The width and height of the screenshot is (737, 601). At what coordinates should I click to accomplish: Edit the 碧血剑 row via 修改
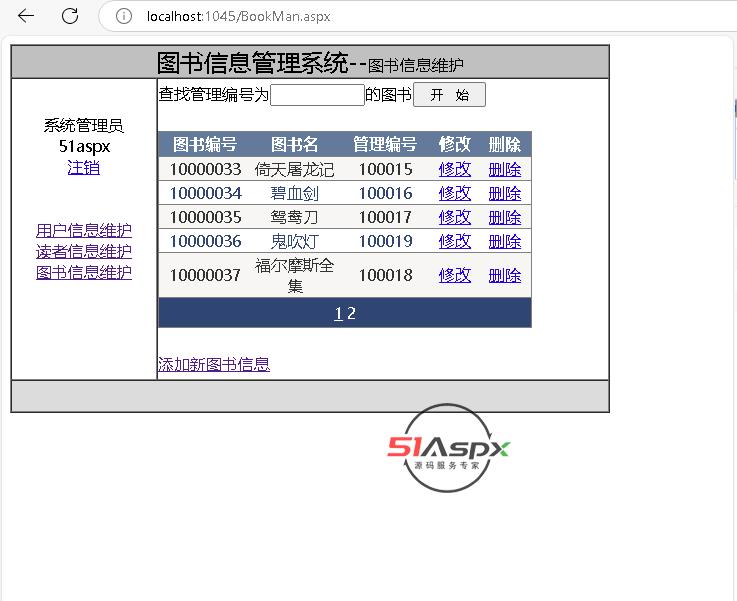pyautogui.click(x=454, y=193)
